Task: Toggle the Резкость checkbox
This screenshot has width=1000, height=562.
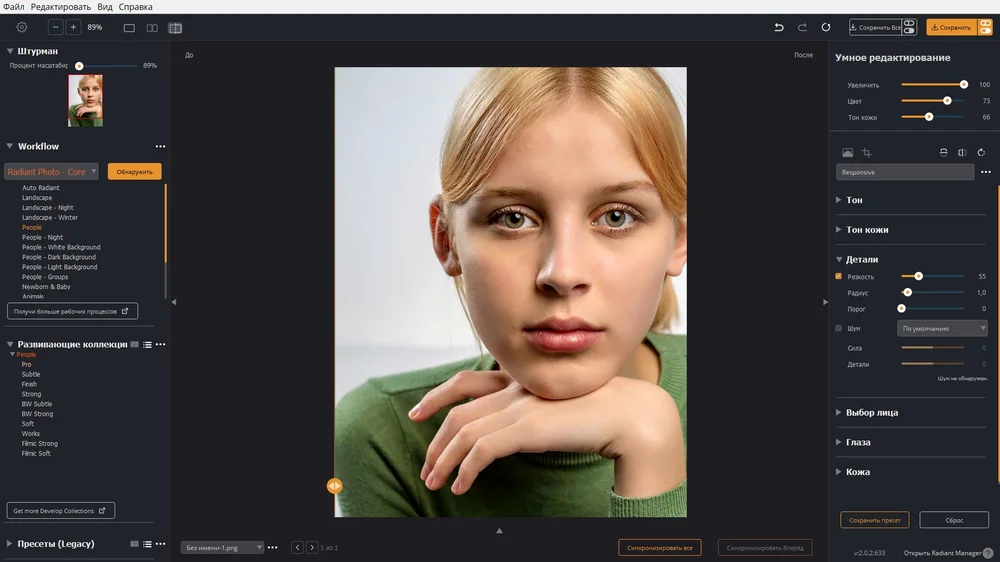Action: [x=839, y=276]
